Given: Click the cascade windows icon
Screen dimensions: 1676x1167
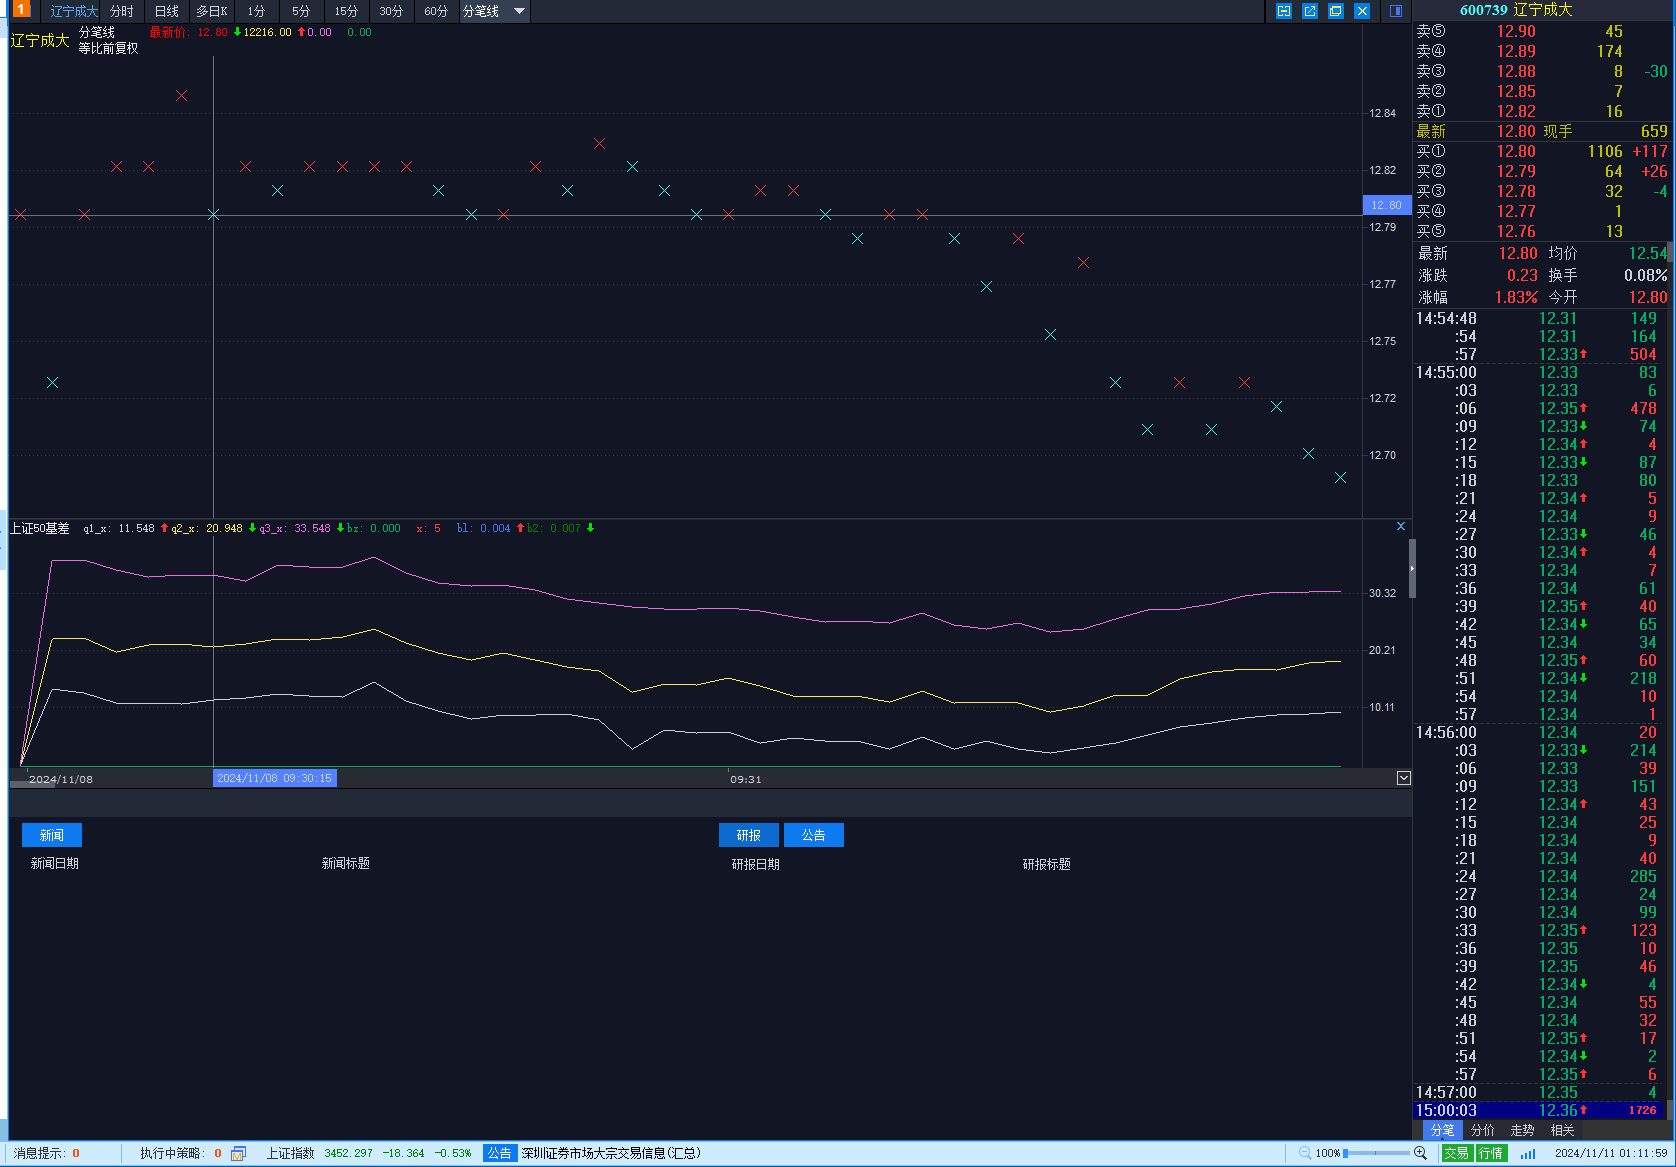Looking at the screenshot, I should pos(1336,11).
